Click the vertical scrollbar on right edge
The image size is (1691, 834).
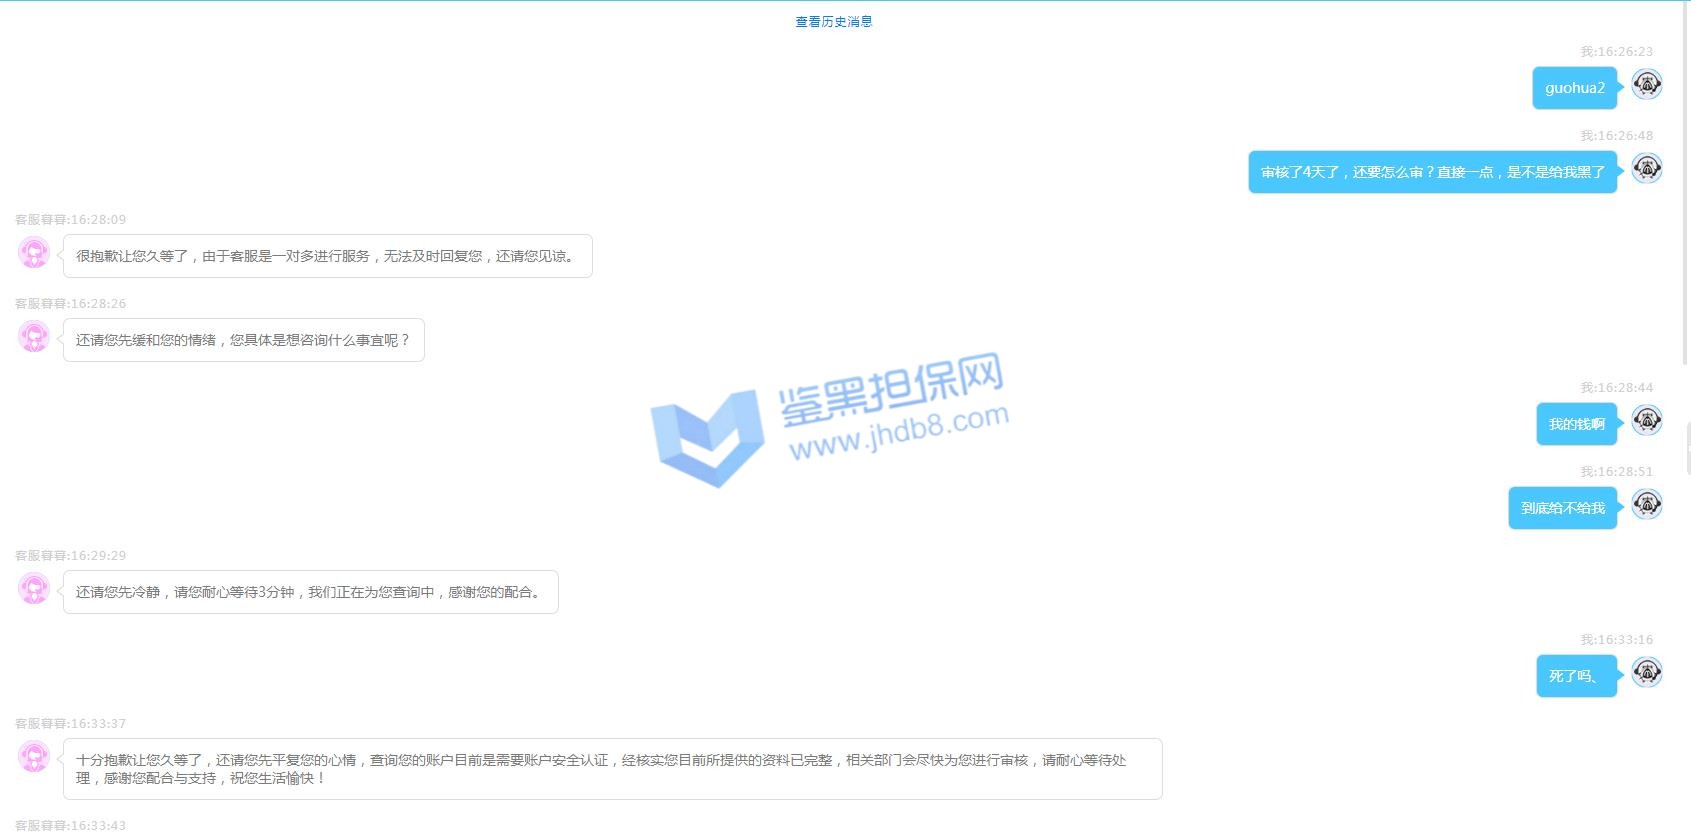click(1686, 180)
